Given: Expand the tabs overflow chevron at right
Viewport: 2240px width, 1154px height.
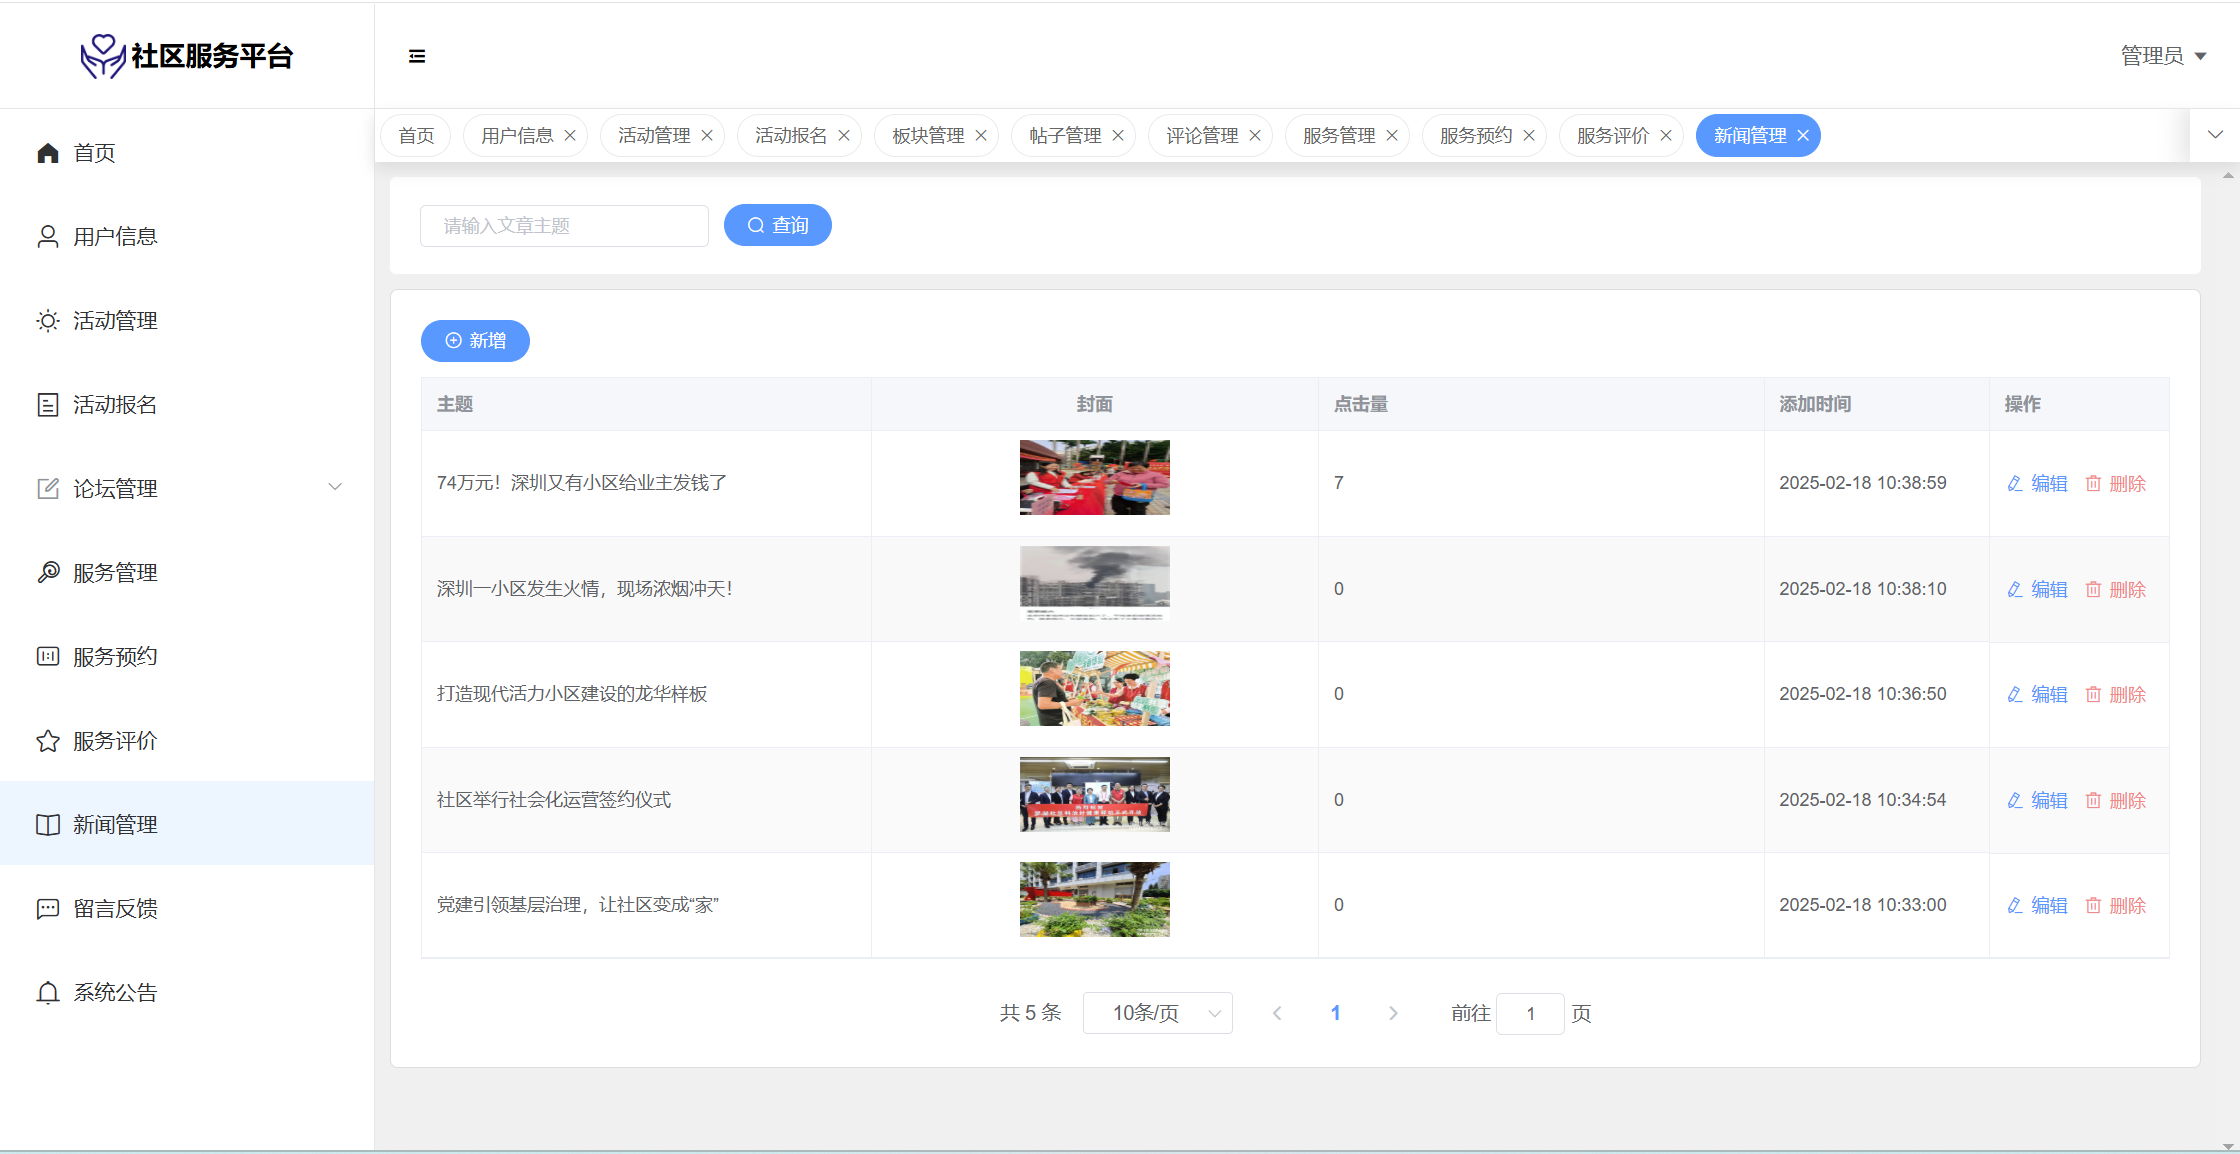Looking at the screenshot, I should point(2215,135).
